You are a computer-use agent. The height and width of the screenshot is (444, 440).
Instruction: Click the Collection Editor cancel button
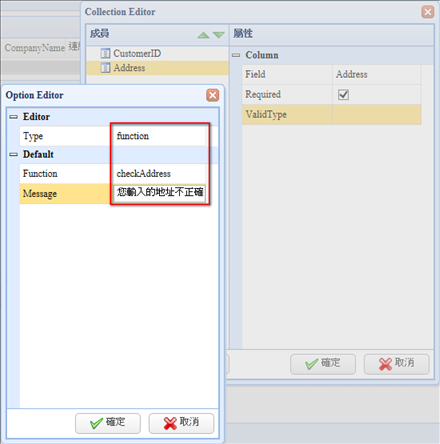click(396, 364)
